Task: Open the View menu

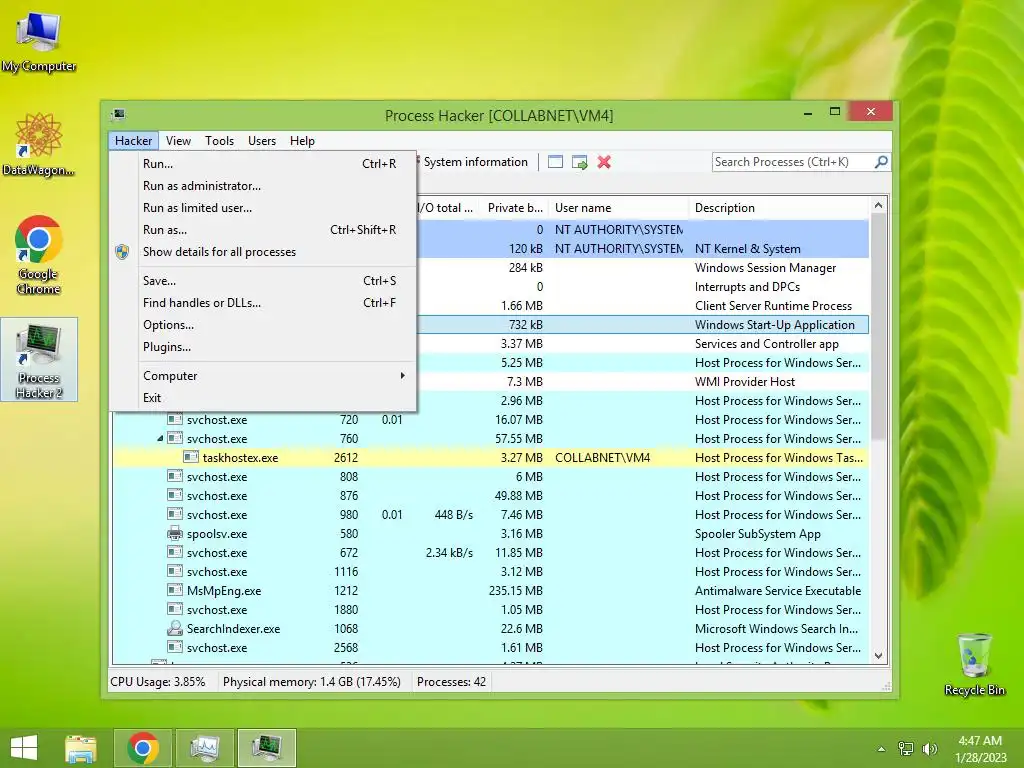Action: [178, 140]
